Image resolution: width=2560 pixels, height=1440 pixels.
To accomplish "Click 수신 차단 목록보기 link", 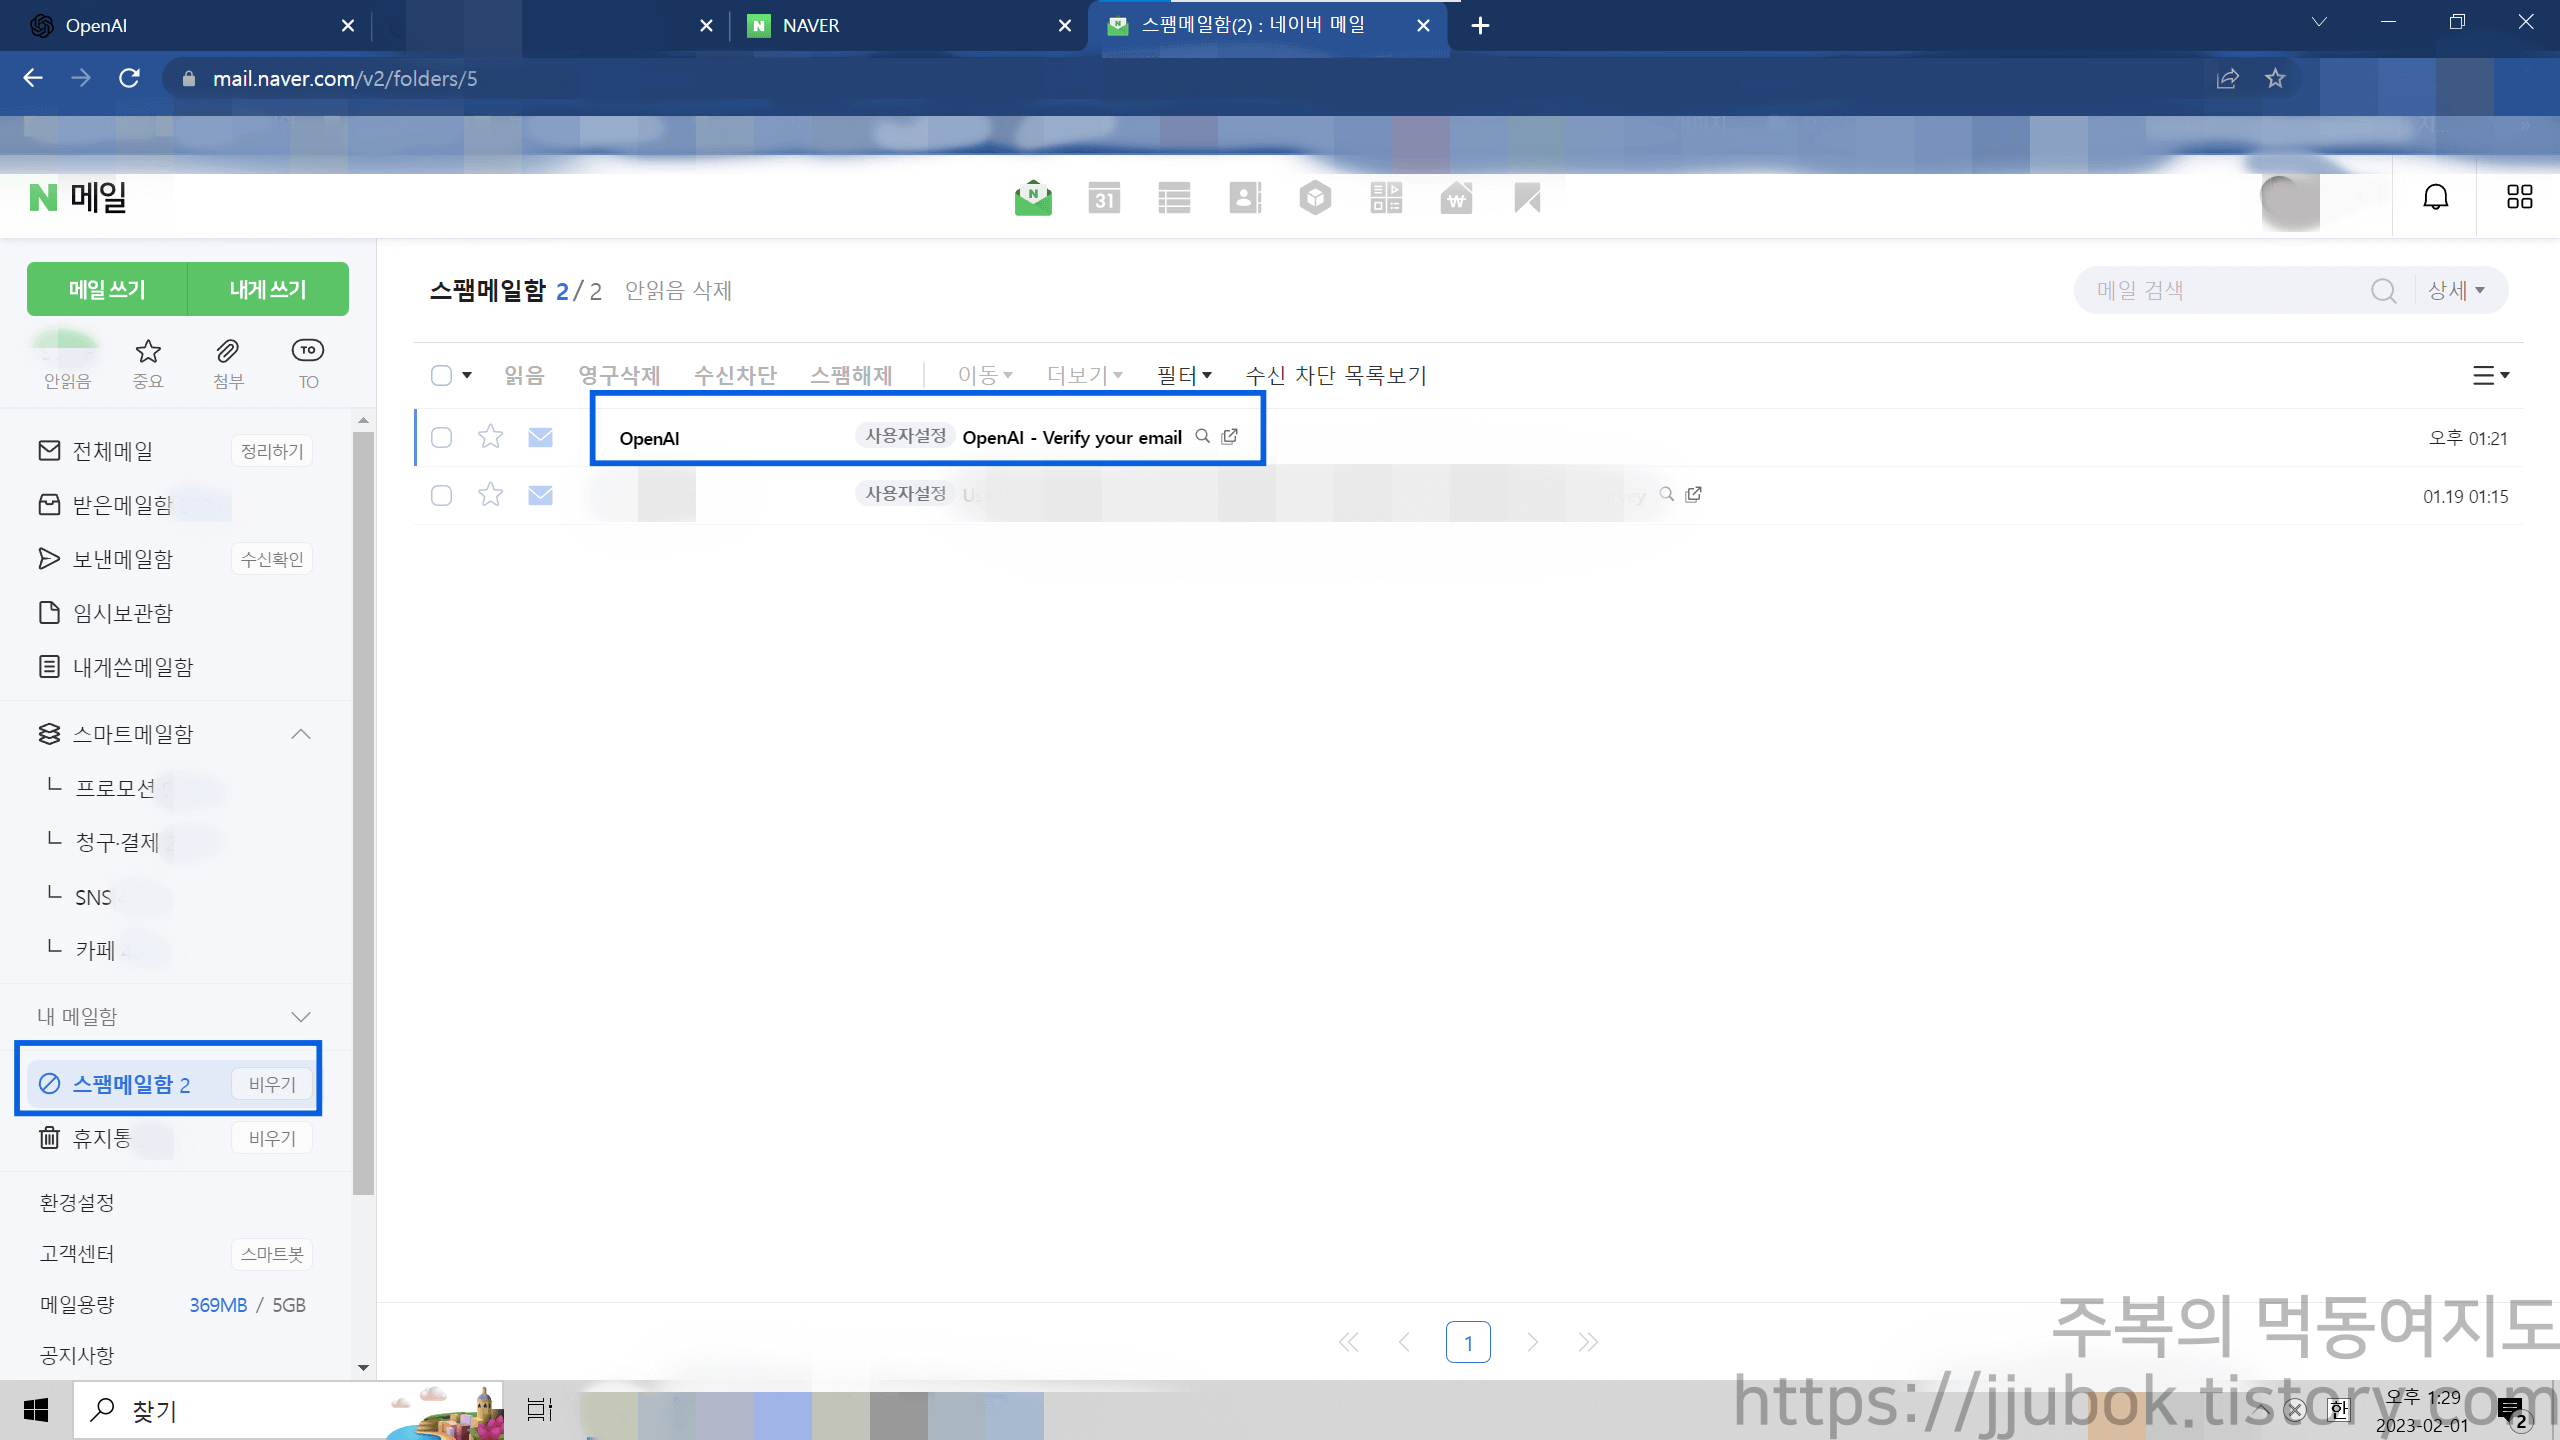I will (x=1336, y=376).
